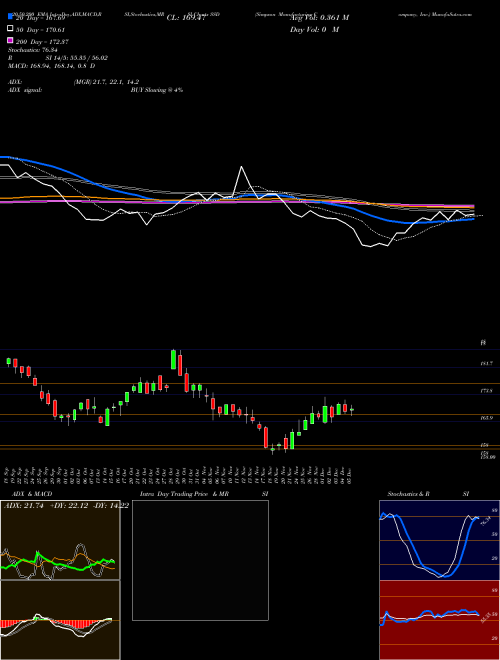Click the 'SI 14/3: 55.35 / 56.02' value

(x=79, y=58)
